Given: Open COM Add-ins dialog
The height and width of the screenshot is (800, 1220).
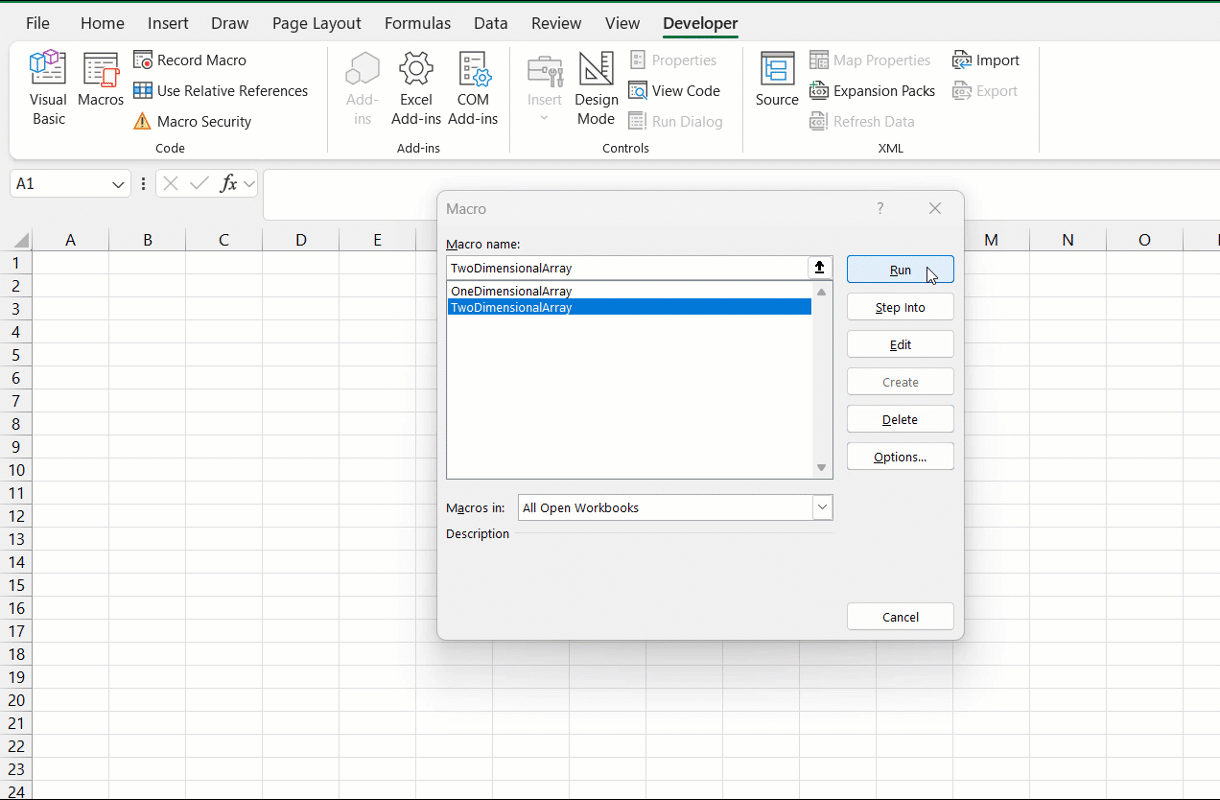Looking at the screenshot, I should point(473,89).
